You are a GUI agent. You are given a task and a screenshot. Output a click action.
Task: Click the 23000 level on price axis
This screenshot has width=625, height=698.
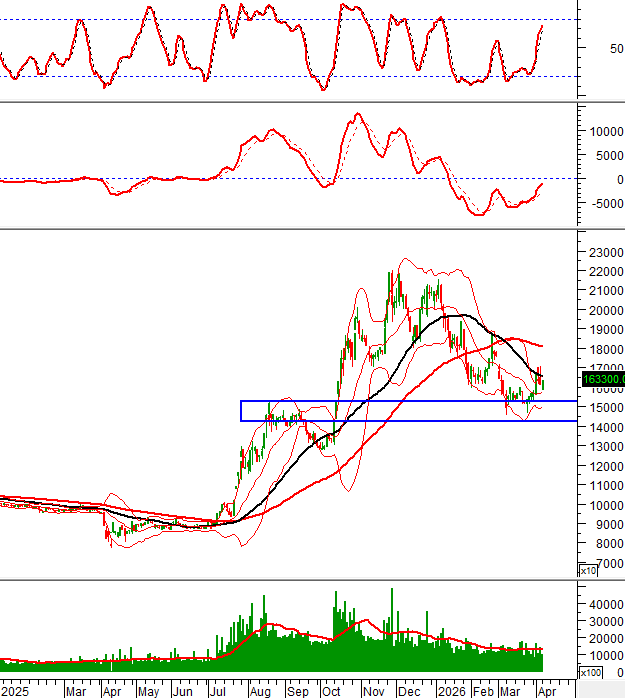point(602,252)
